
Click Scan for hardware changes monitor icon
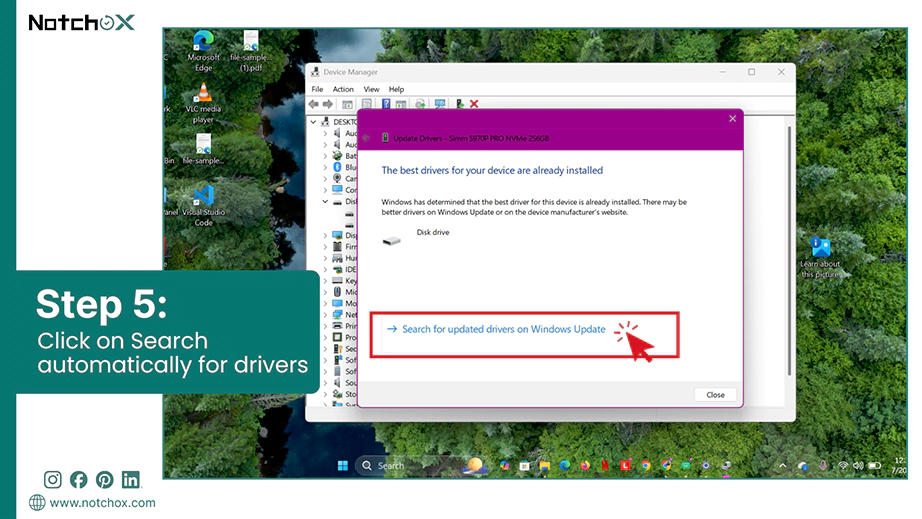[440, 104]
